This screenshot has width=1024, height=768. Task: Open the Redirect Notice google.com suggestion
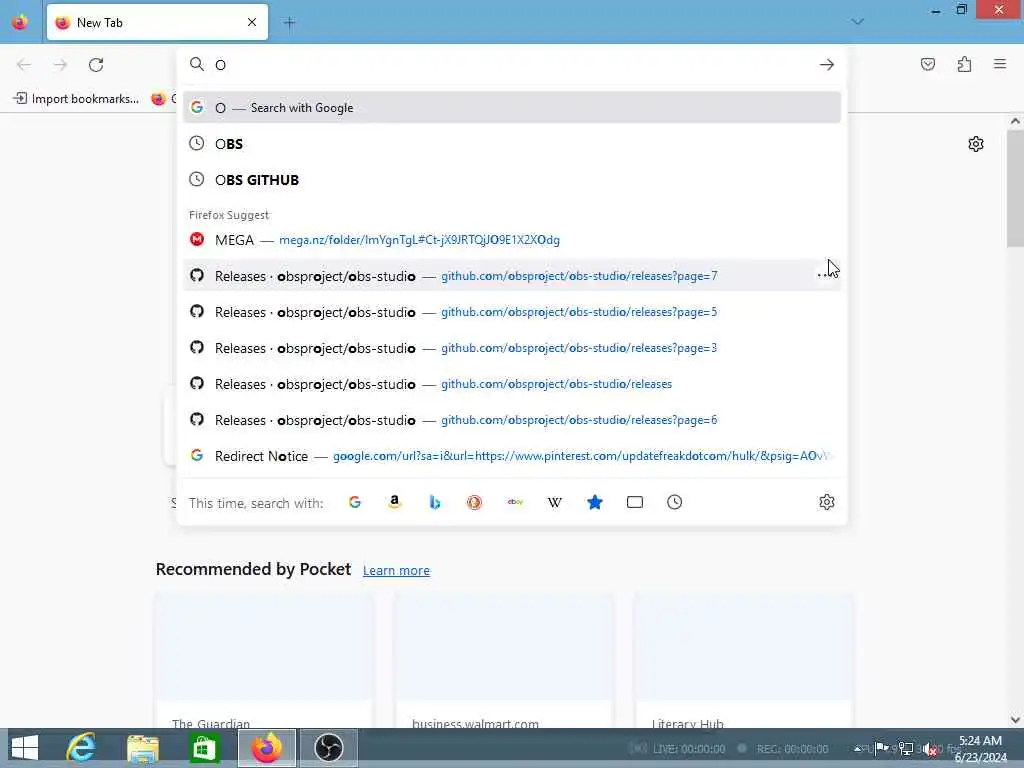click(512, 455)
